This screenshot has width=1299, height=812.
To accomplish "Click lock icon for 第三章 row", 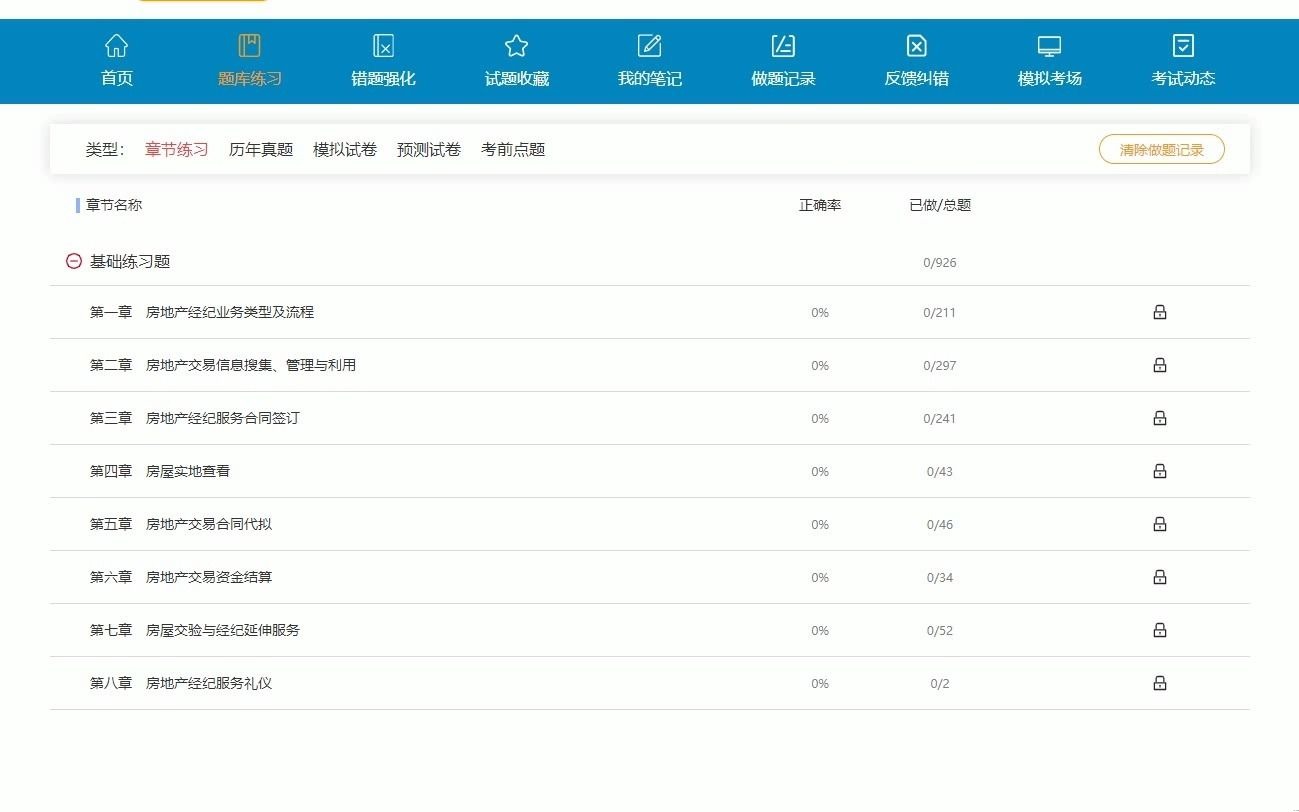I will (x=1160, y=418).
